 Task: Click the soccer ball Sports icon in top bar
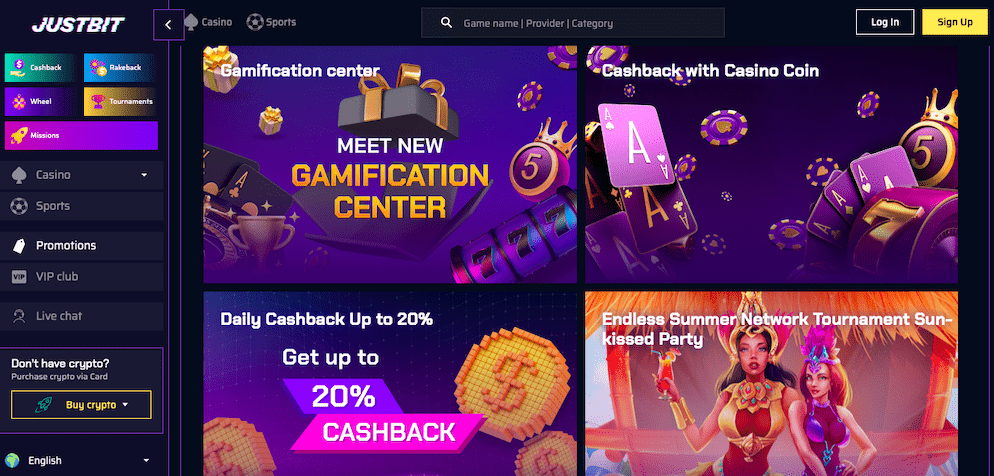255,22
